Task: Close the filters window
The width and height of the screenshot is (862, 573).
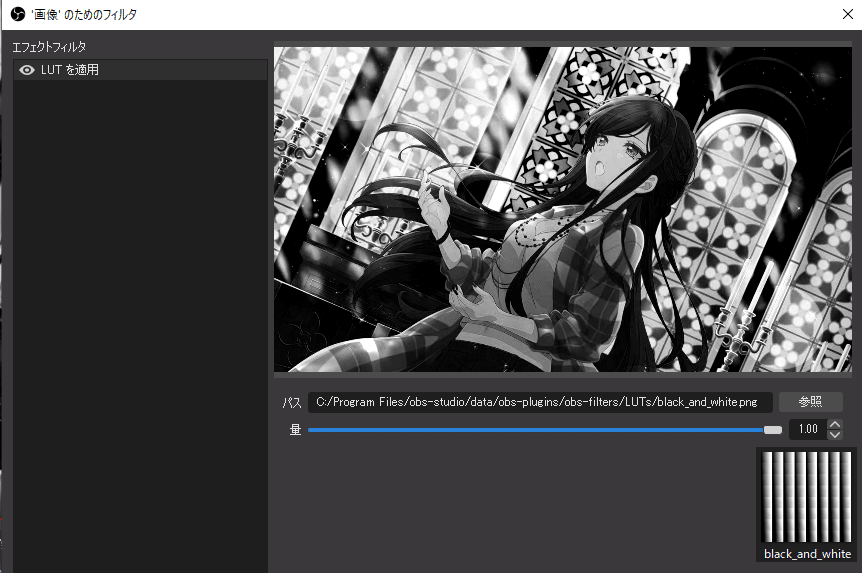Action: [848, 14]
